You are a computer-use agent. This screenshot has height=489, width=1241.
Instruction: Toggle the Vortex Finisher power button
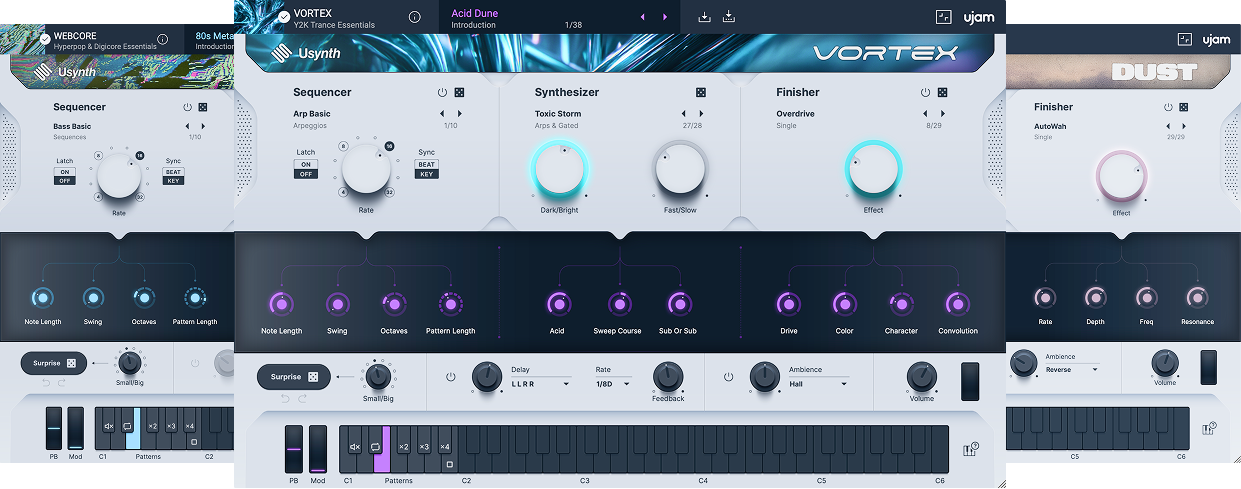tap(925, 93)
